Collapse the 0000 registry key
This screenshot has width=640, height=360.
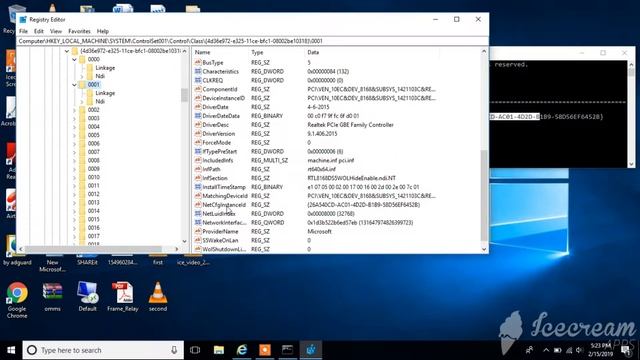click(x=74, y=60)
